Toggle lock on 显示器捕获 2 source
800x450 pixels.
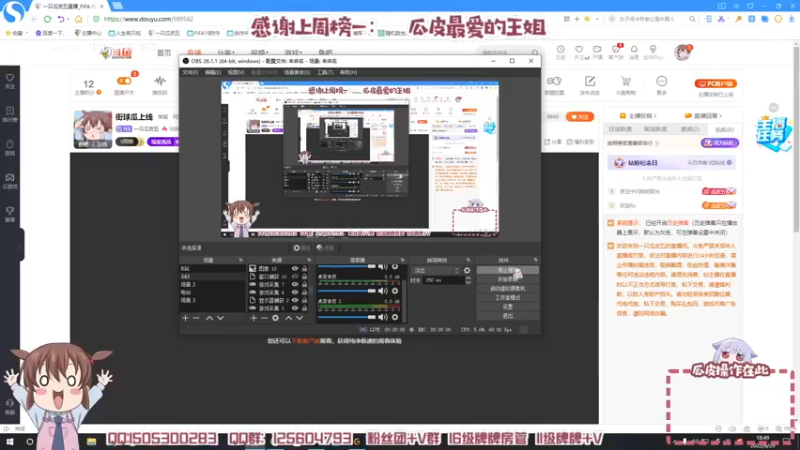[305, 301]
